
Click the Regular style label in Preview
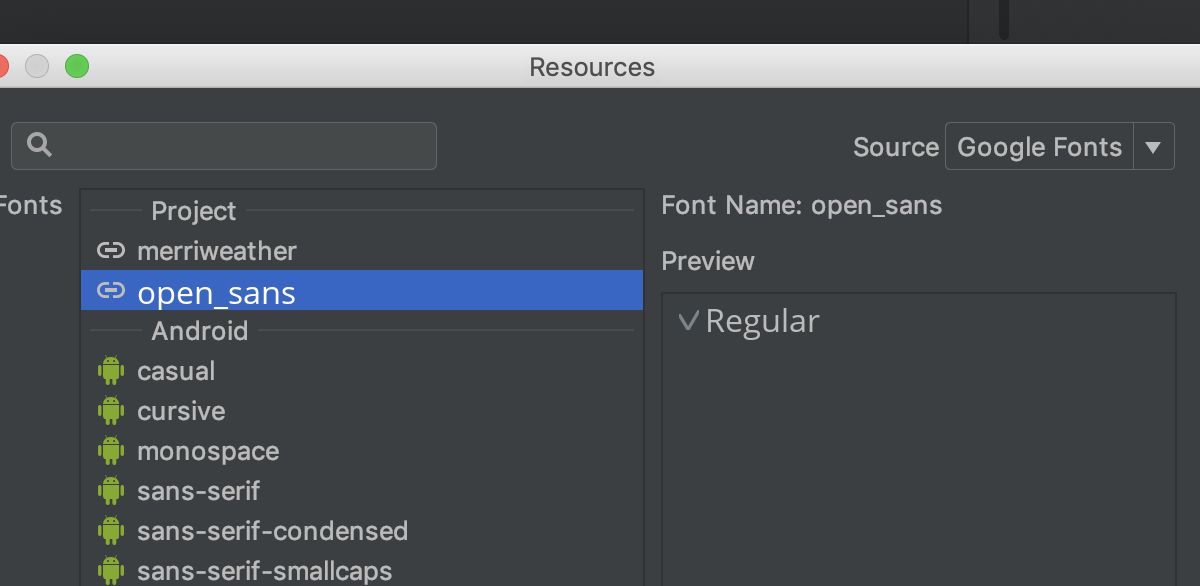click(762, 321)
